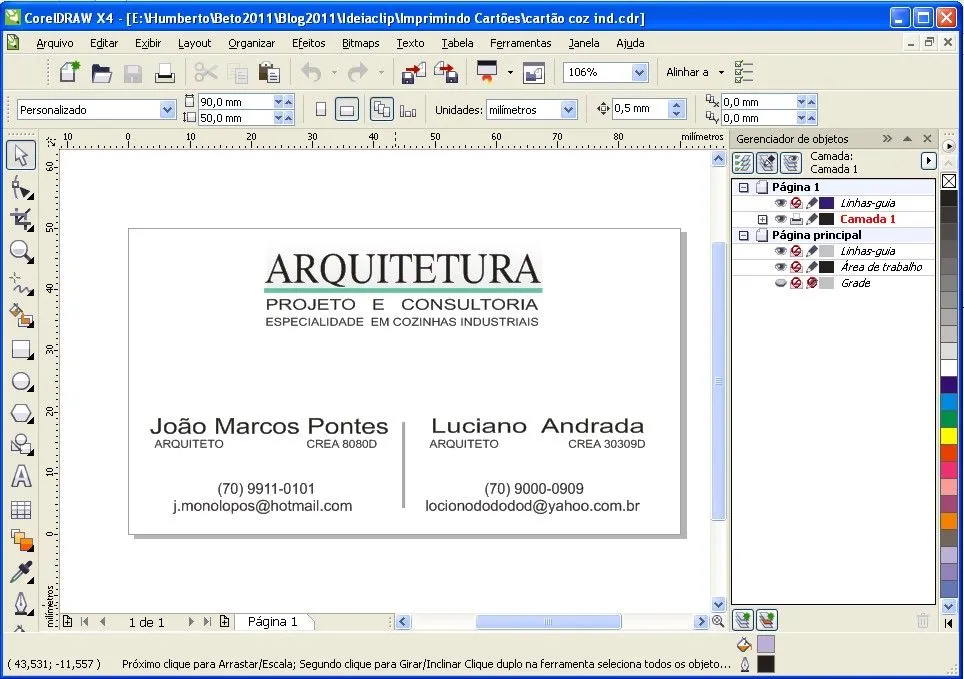The image size is (964, 679).
Task: Open the Alinhar a dropdown
Action: point(721,73)
